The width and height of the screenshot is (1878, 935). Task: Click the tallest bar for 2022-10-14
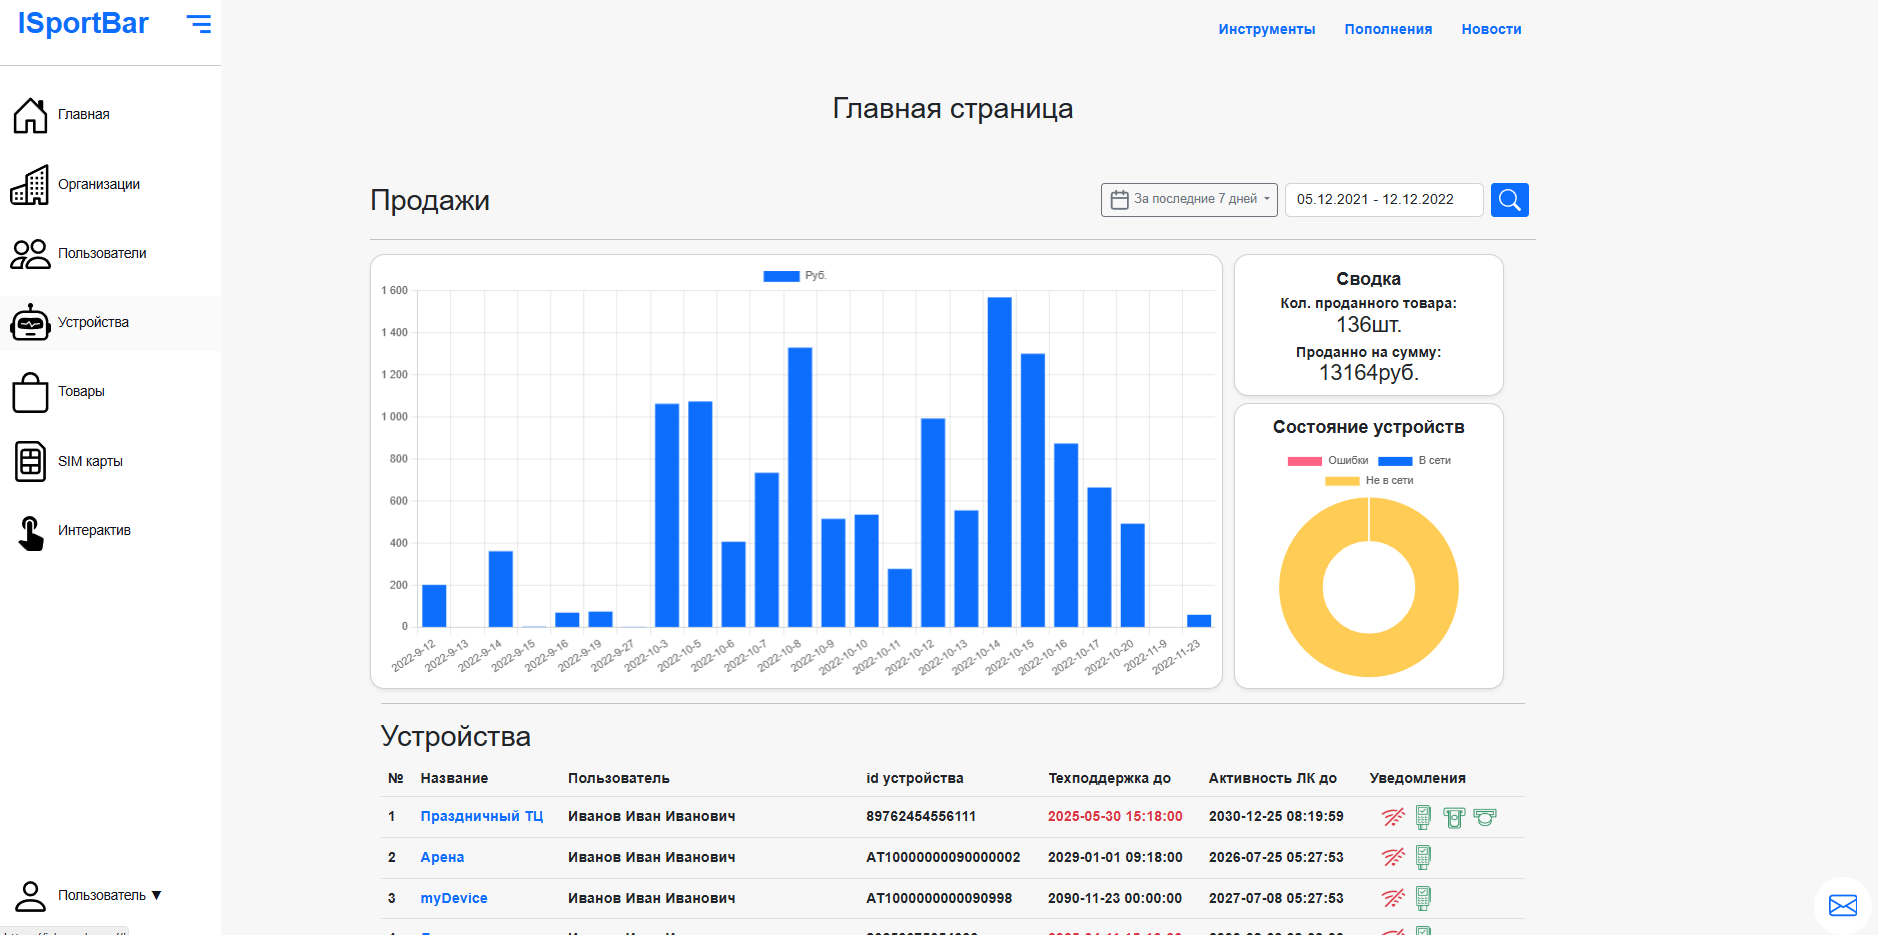pos(999,462)
